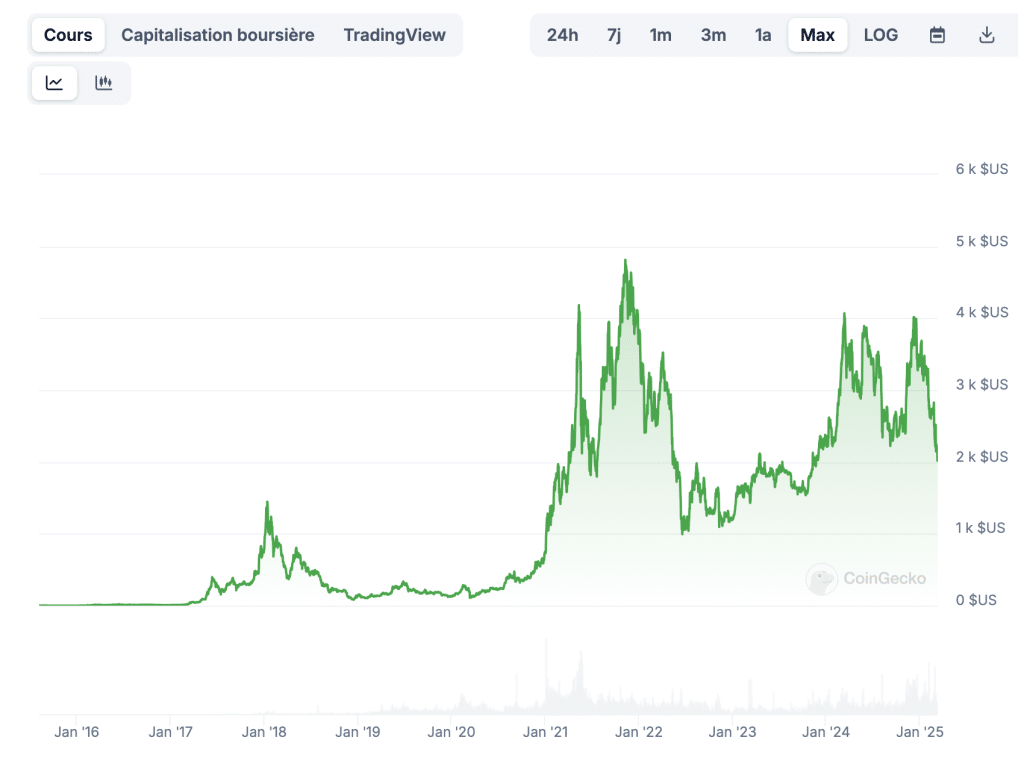Show the 1a time range
This screenshot has height=761, width=1024.
coord(763,35)
